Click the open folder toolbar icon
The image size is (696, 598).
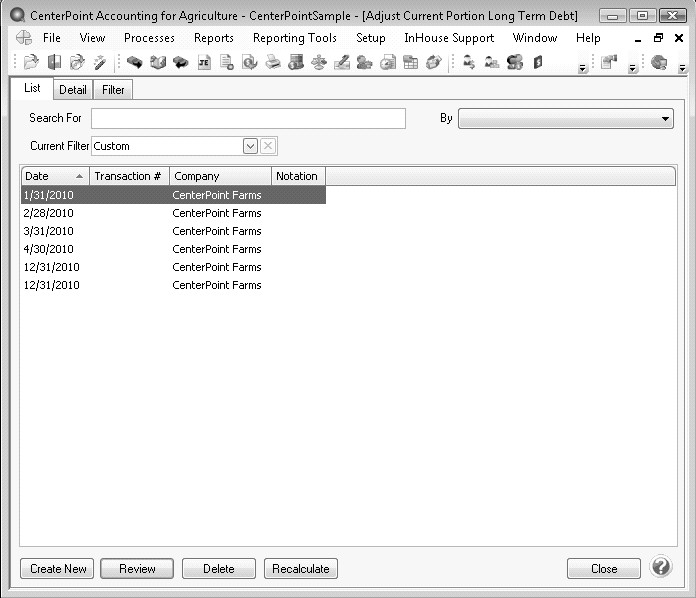point(31,62)
